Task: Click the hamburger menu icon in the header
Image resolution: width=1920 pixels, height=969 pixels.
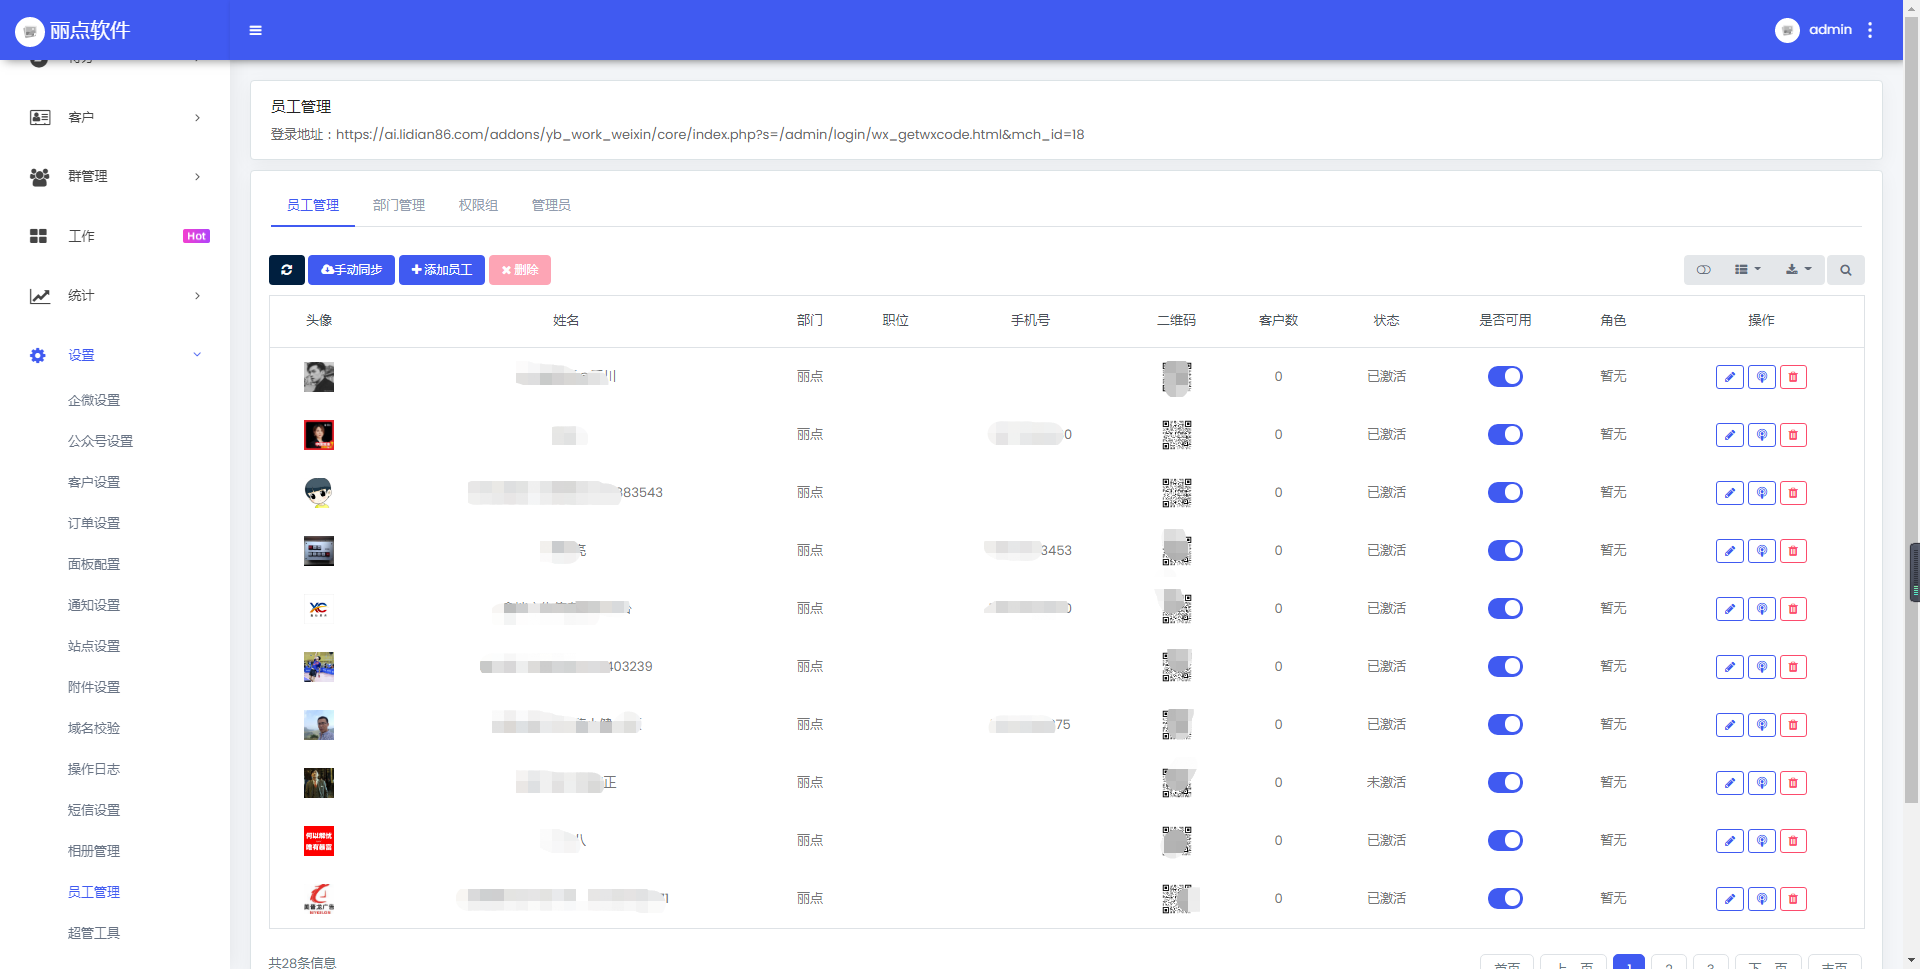Action: [x=255, y=30]
